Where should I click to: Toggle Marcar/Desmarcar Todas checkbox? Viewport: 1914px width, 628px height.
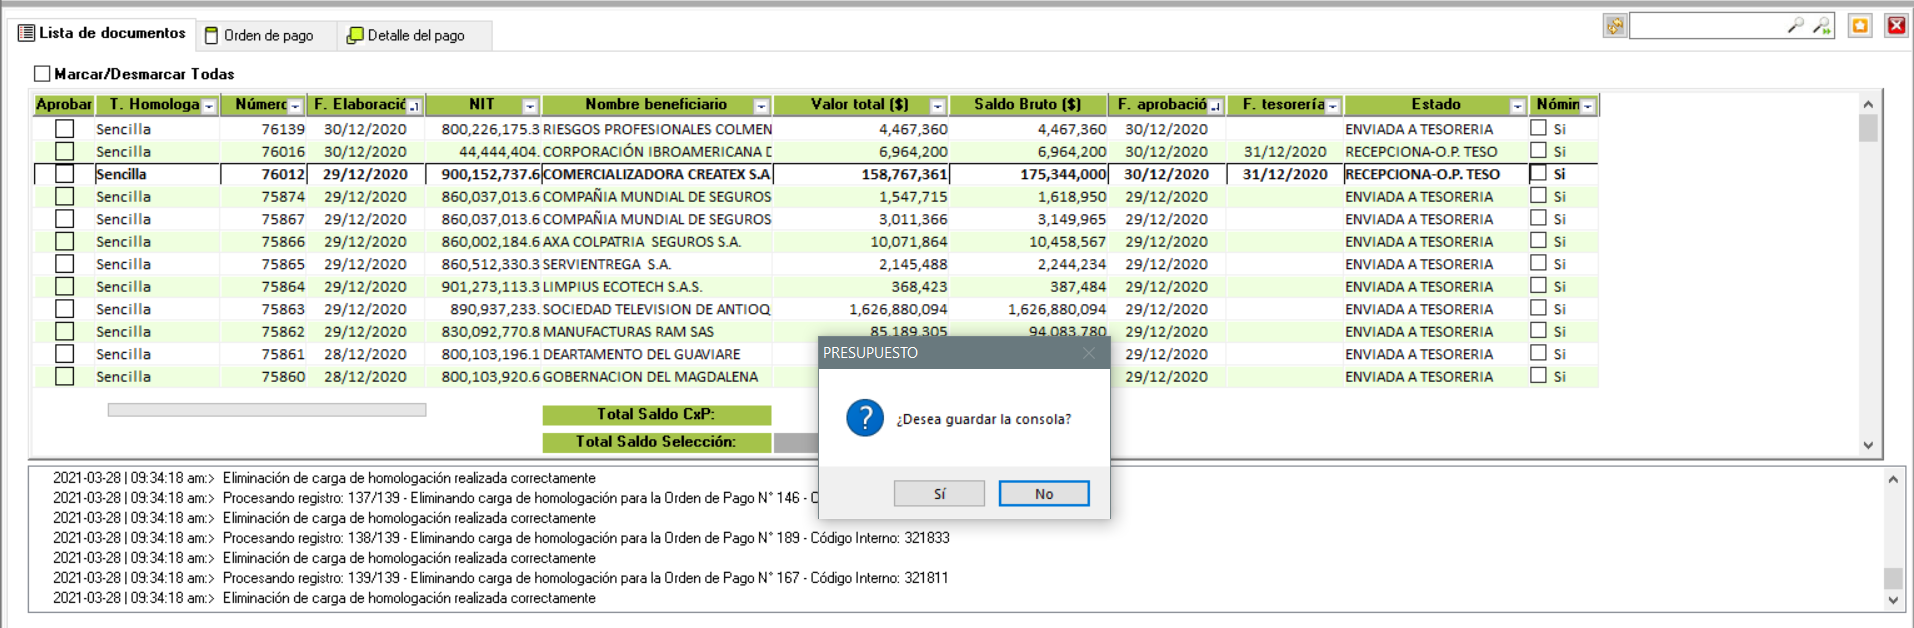click(42, 74)
